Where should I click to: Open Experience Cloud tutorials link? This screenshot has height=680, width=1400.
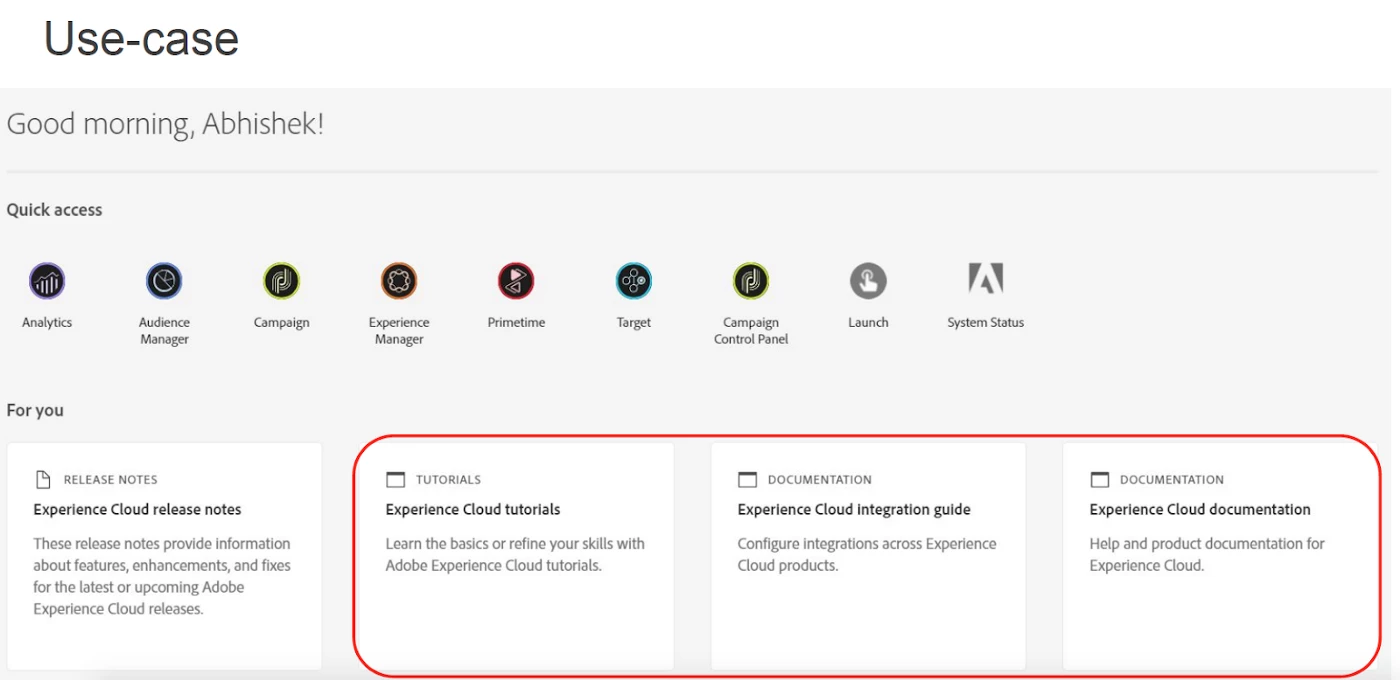(x=473, y=509)
